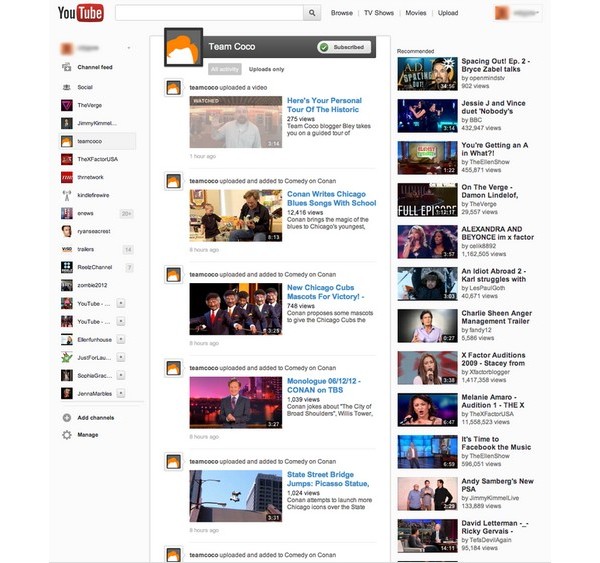Click the Team Coco channel avatar
The width and height of the screenshot is (600, 563).
pyautogui.click(x=183, y=47)
